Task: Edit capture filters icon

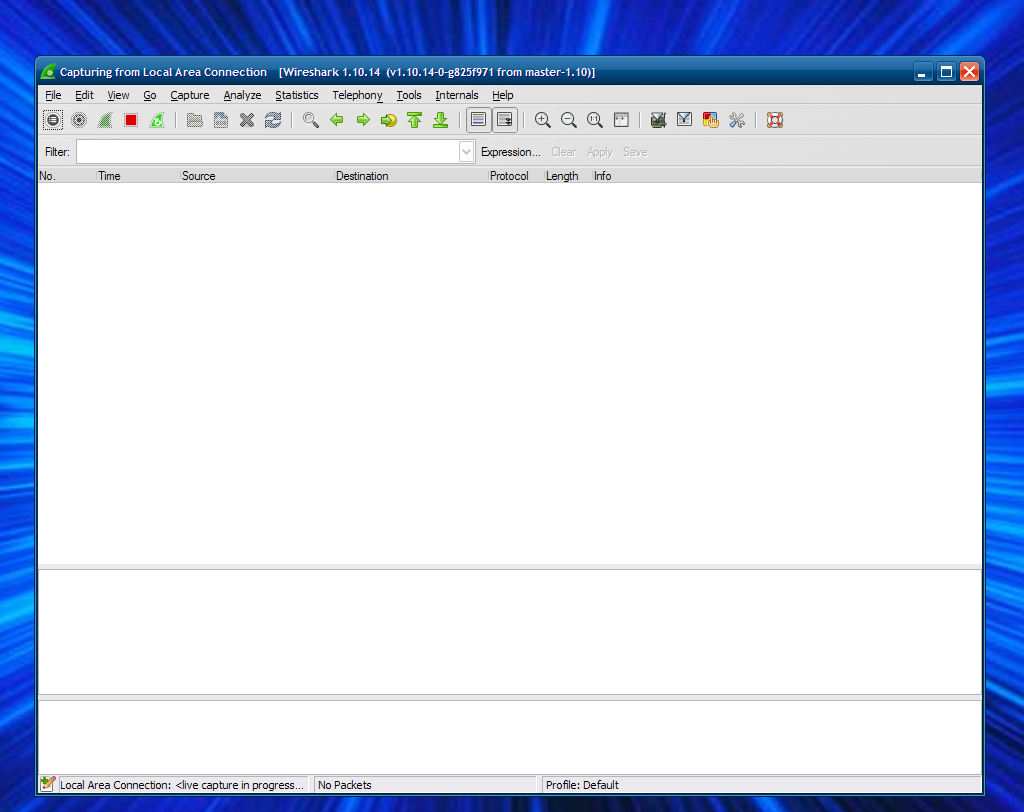Action: (658, 120)
